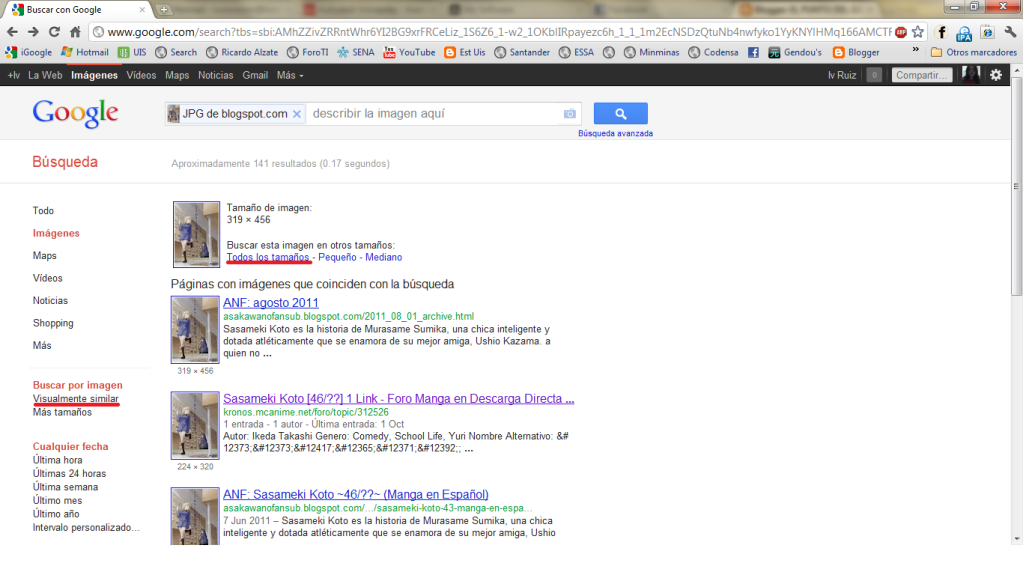Click the camera search-by-image icon
The image size is (1023, 575).
(x=570, y=114)
